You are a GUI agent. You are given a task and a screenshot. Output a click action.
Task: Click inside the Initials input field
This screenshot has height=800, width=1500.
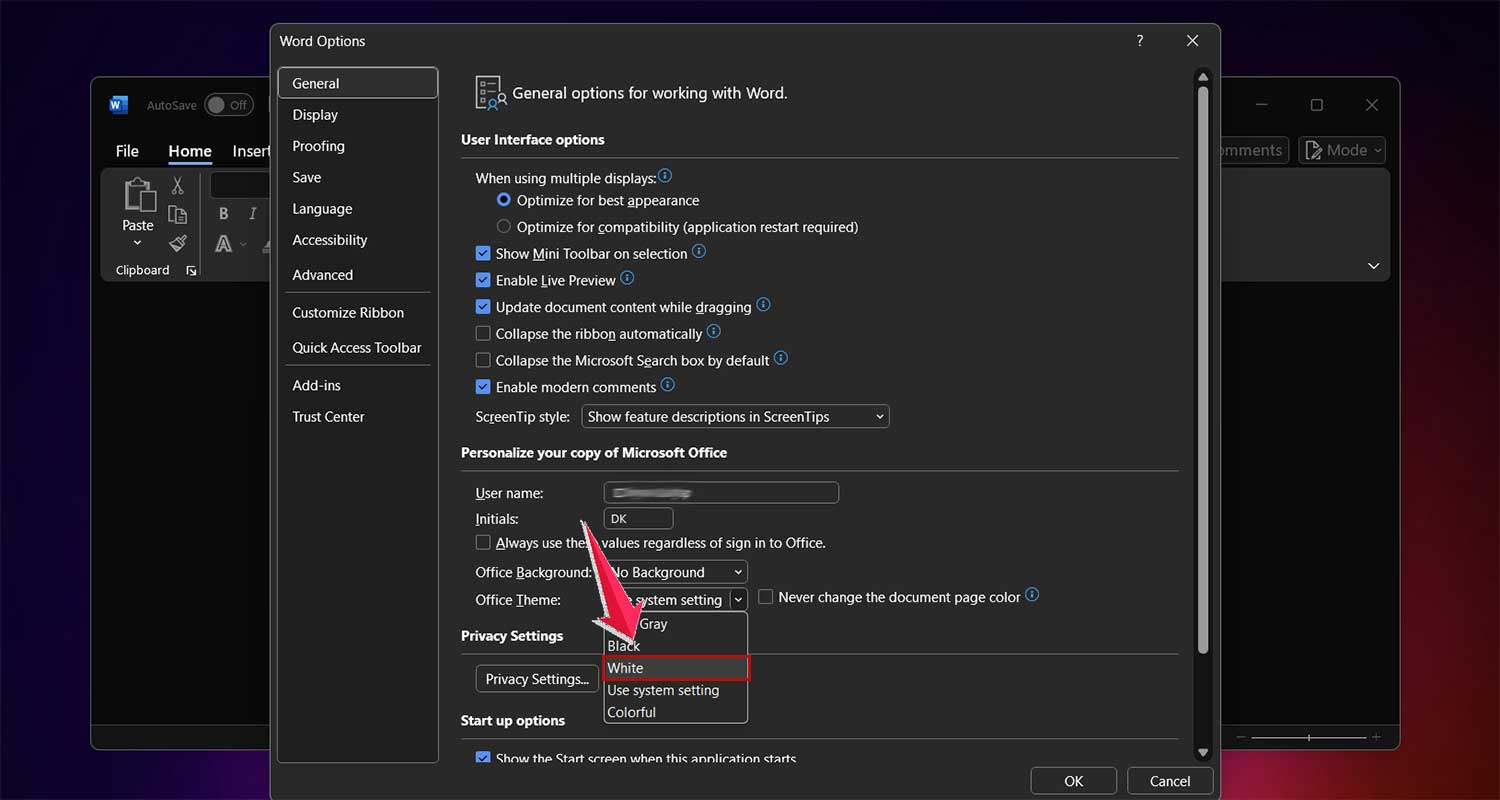[x=638, y=518]
